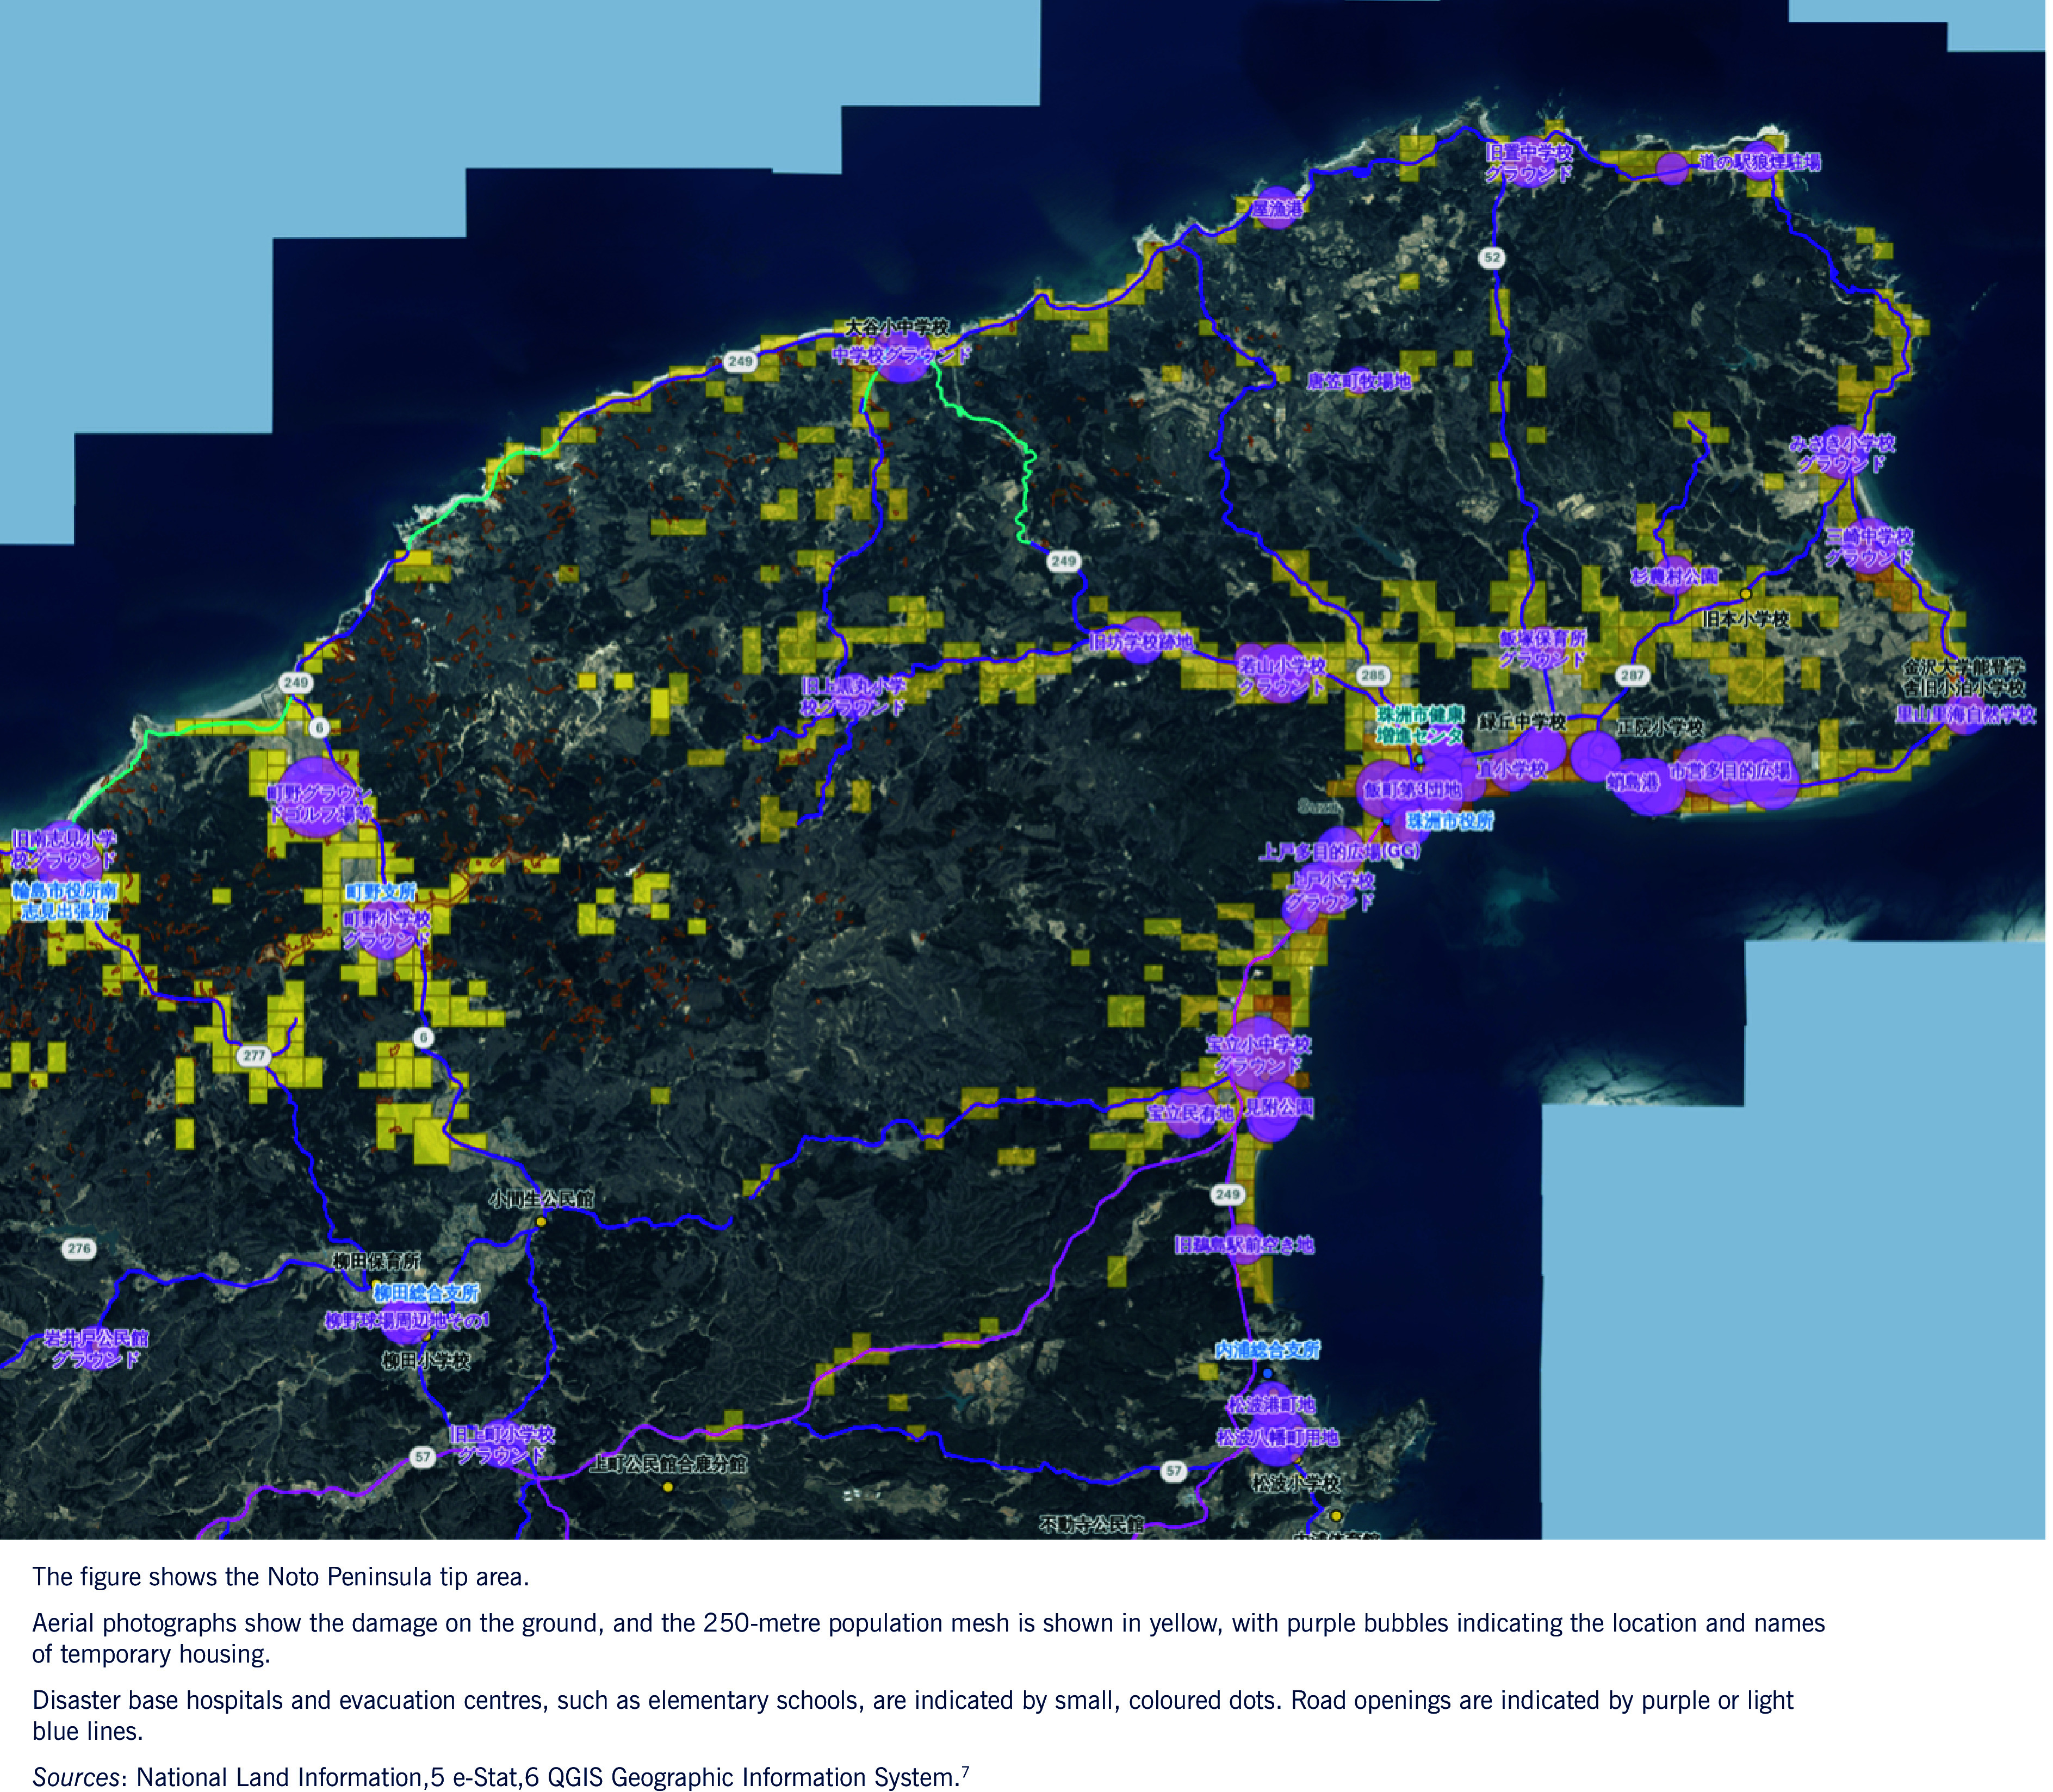Screen dimensions: 2053x1792
Task: Click the route 277 road shield
Action: [x=254, y=1057]
